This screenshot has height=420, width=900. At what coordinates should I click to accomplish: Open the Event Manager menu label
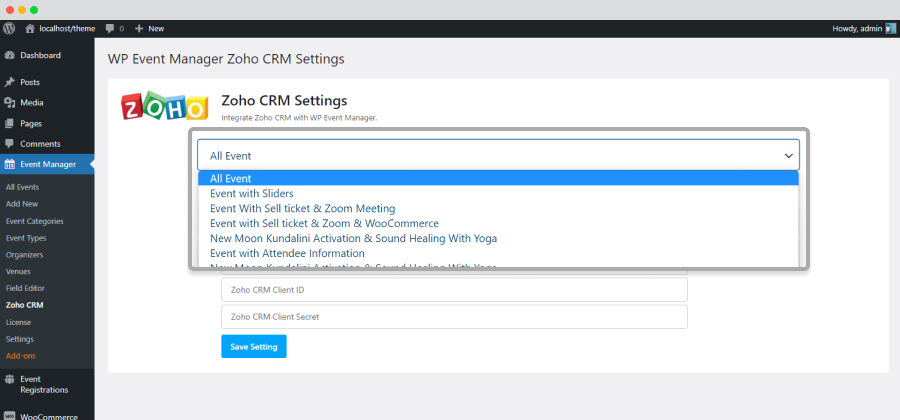pos(48,164)
